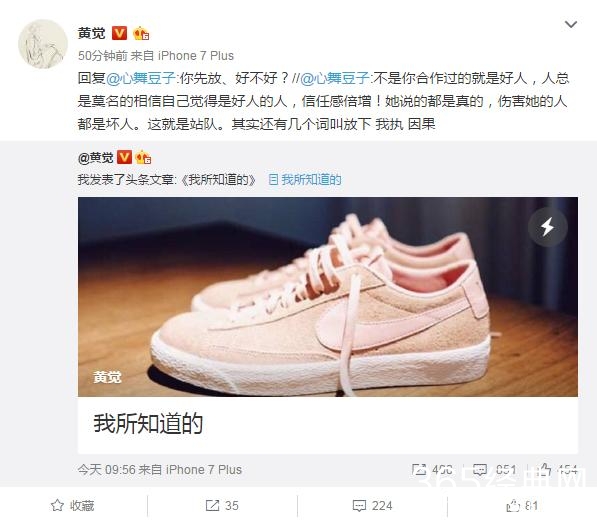Open the post options chevron at top right
Image resolution: width=597 pixels, height=521 pixels.
point(571,25)
